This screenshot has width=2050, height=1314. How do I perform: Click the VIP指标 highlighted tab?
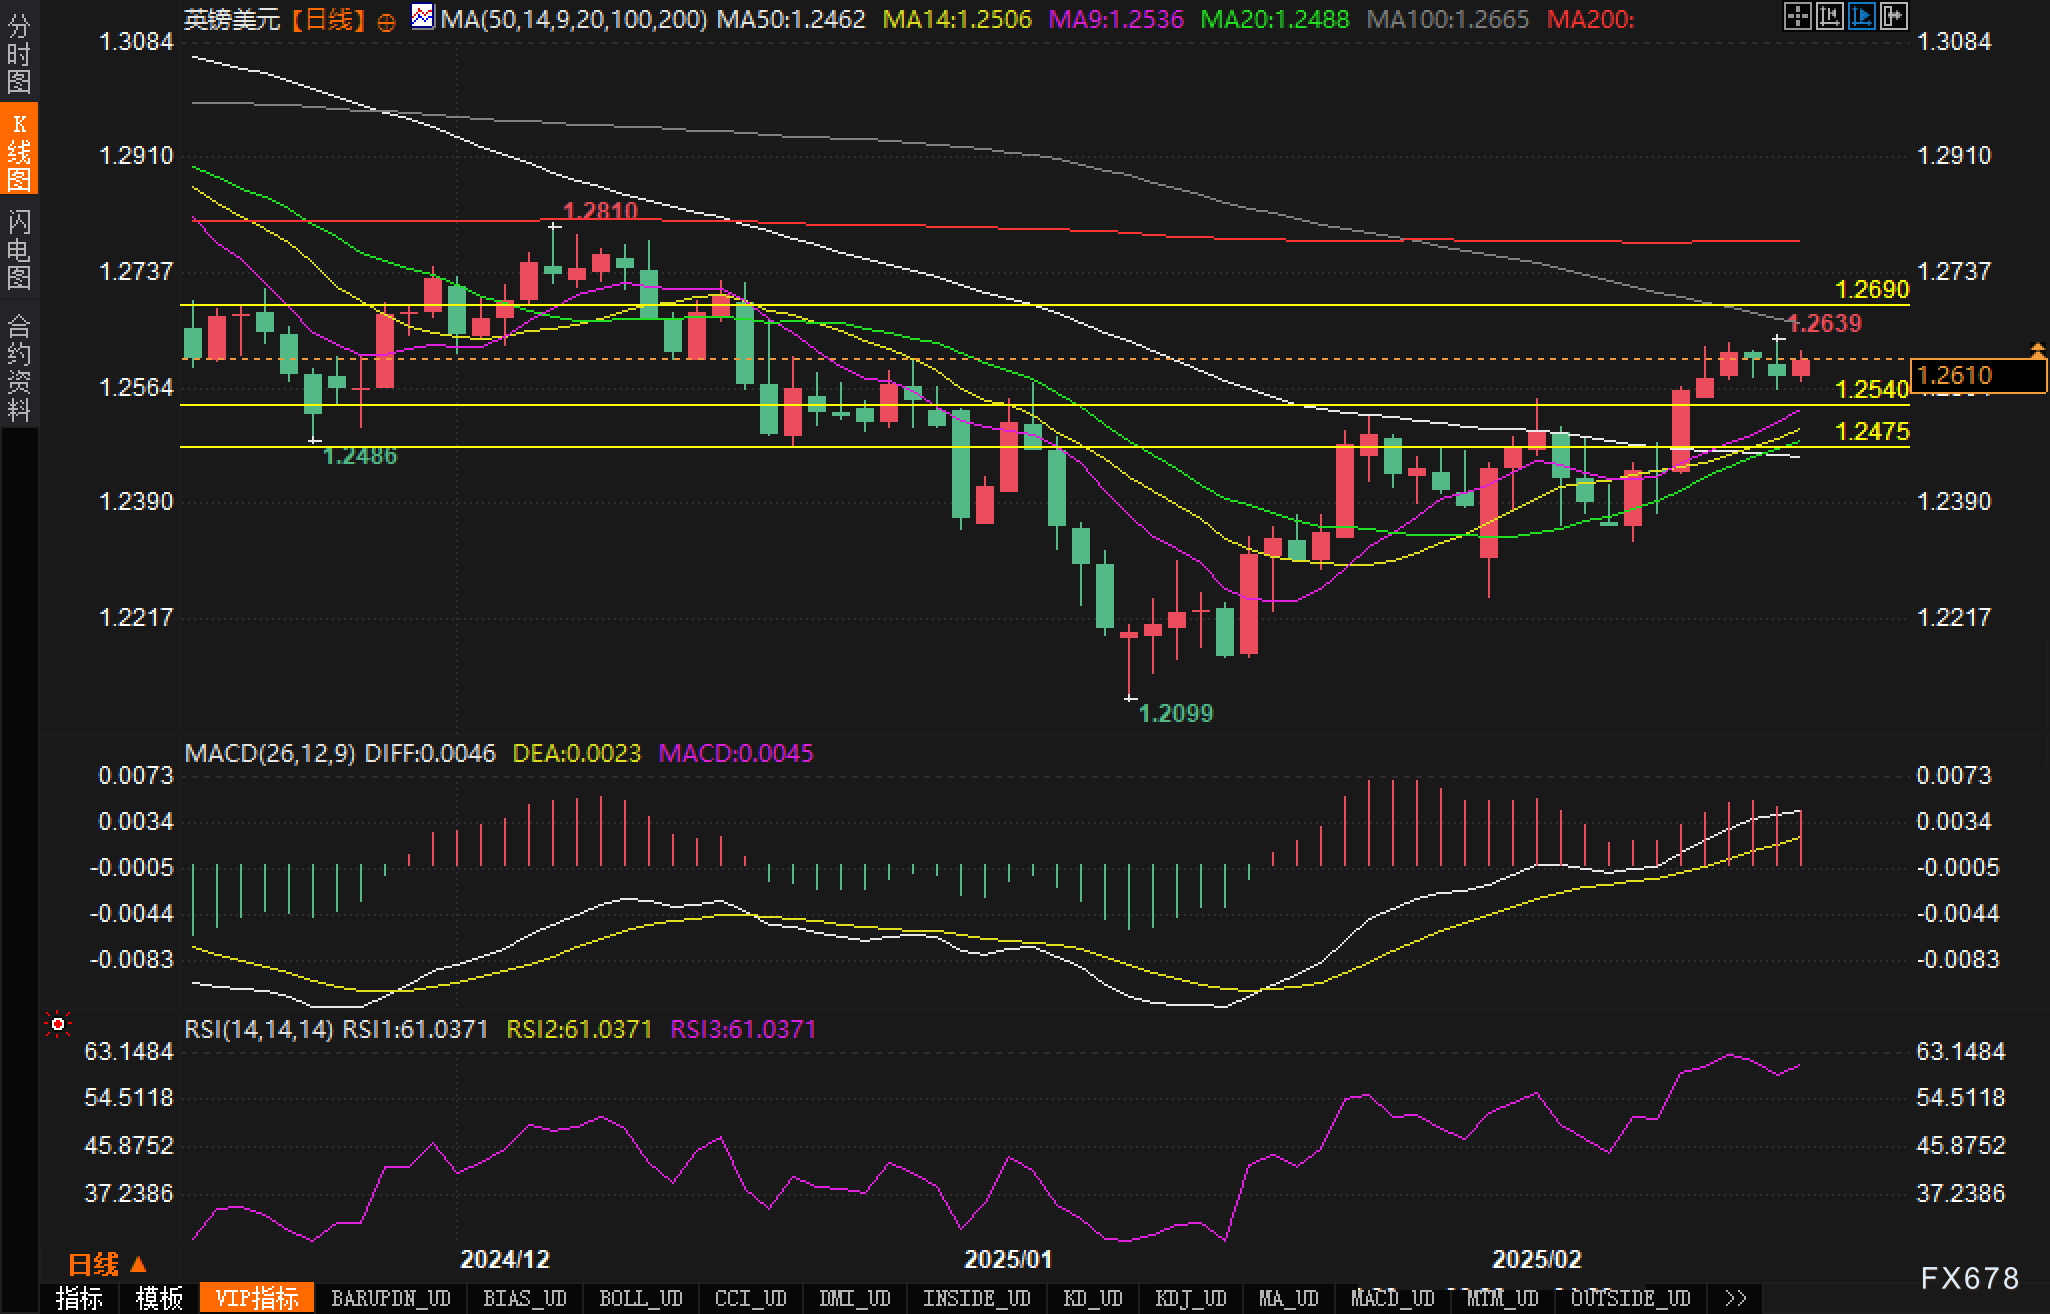pyautogui.click(x=257, y=1298)
